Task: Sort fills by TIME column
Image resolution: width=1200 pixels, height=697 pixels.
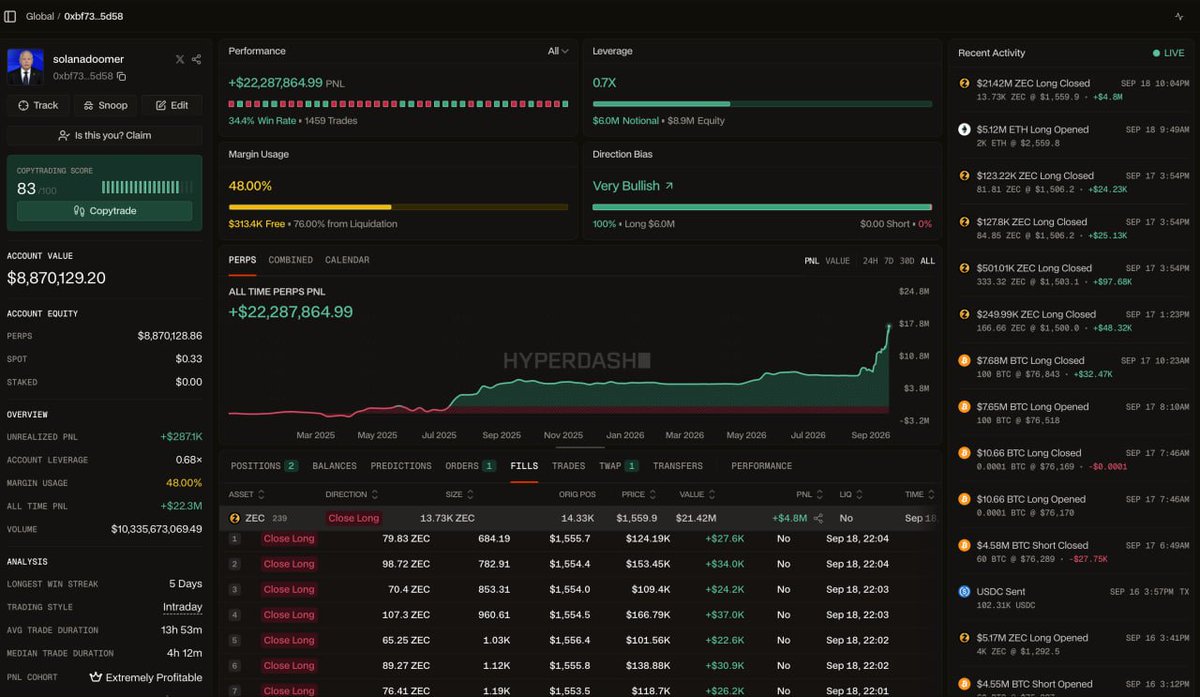Action: point(920,495)
